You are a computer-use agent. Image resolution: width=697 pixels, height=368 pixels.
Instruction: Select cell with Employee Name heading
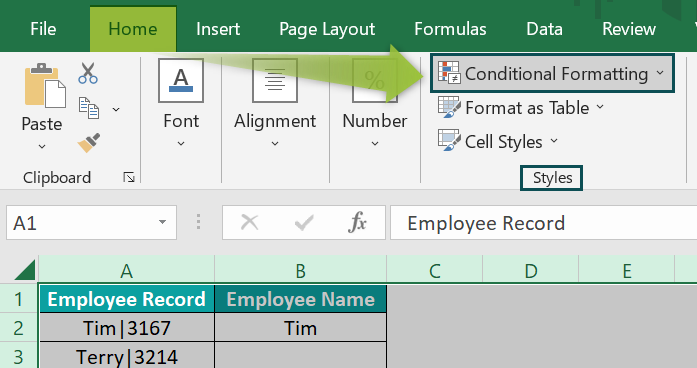pos(300,299)
